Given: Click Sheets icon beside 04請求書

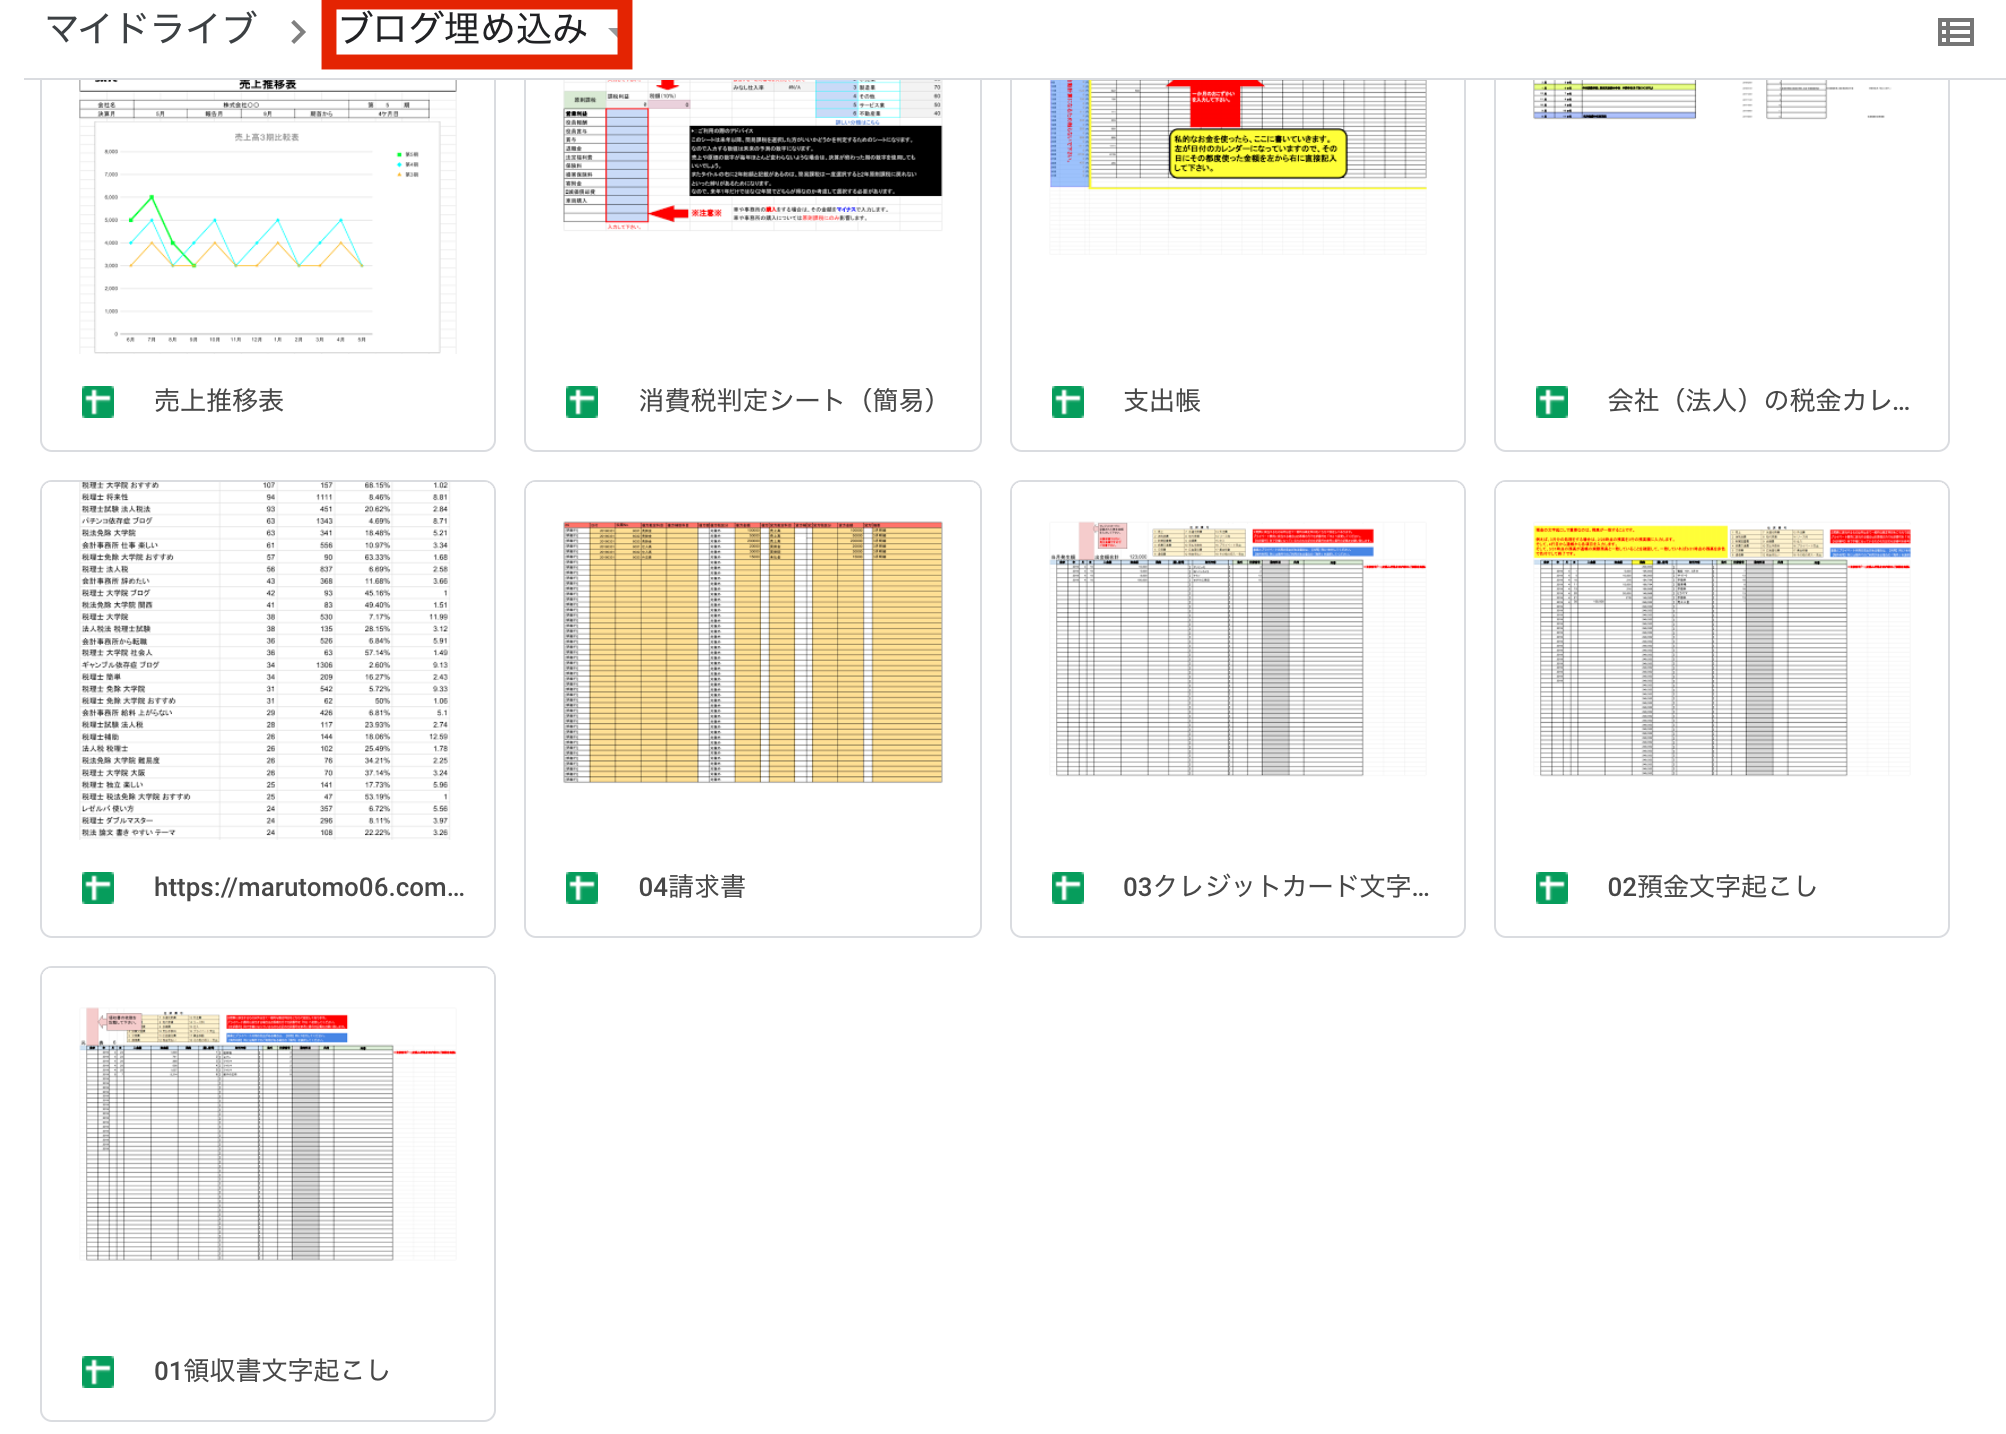Looking at the screenshot, I should (582, 888).
